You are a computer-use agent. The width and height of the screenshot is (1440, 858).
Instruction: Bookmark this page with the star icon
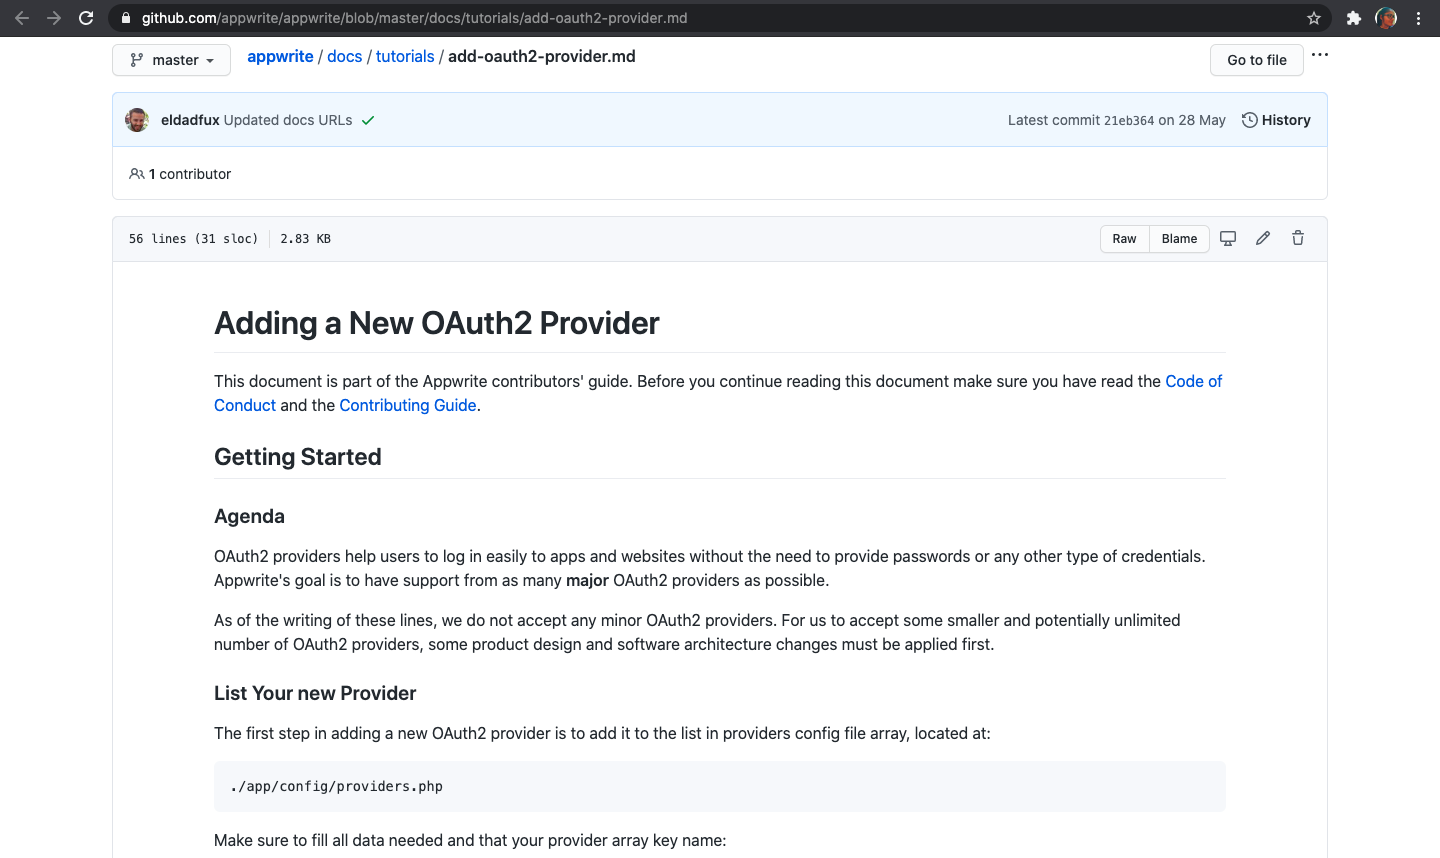[x=1313, y=17]
